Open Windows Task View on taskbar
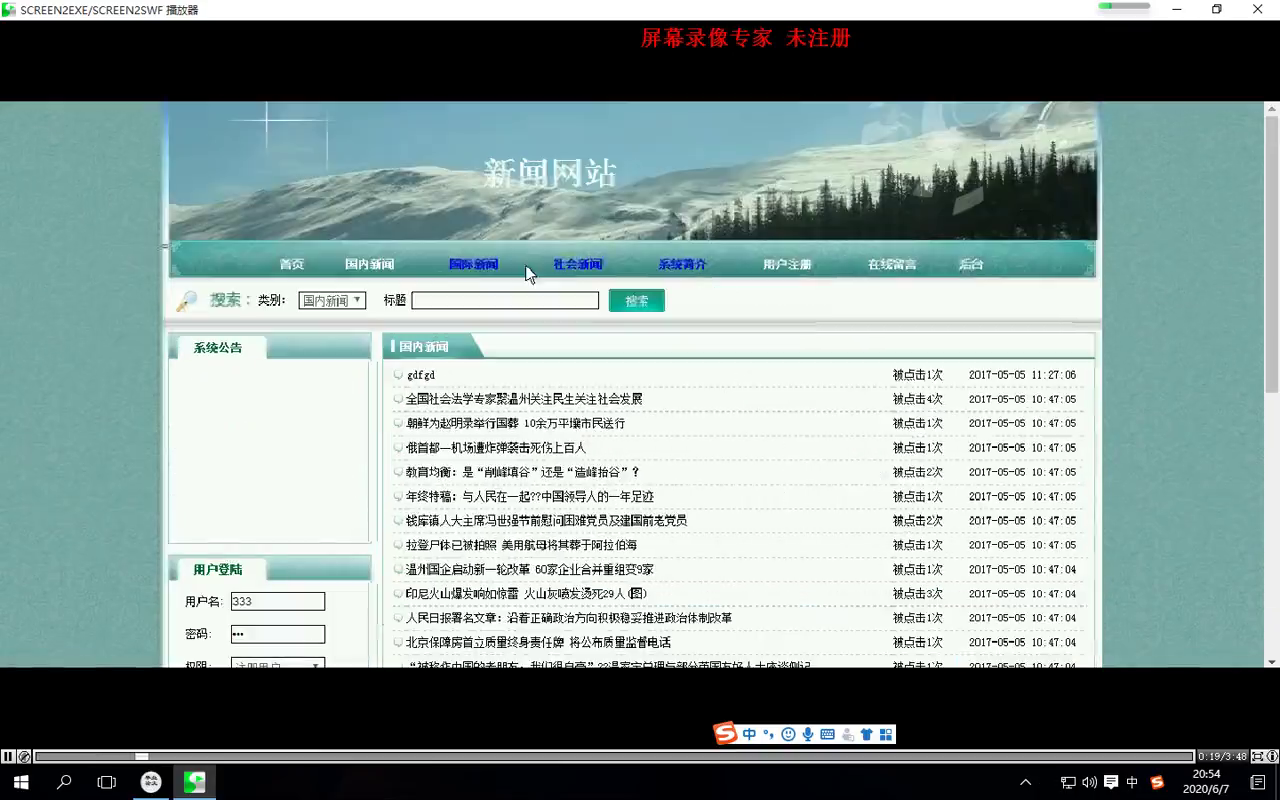 coord(107,782)
